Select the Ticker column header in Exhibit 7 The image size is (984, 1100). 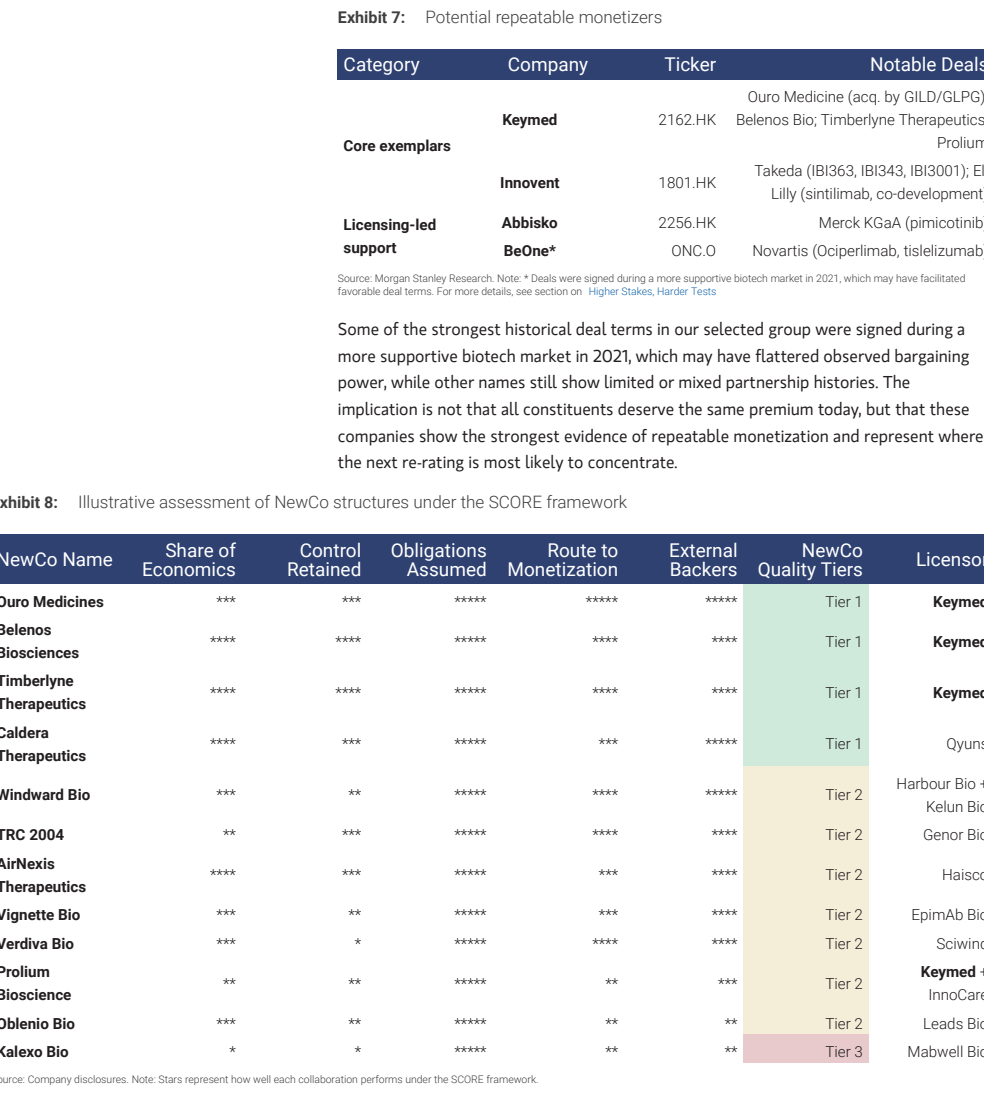coord(690,65)
